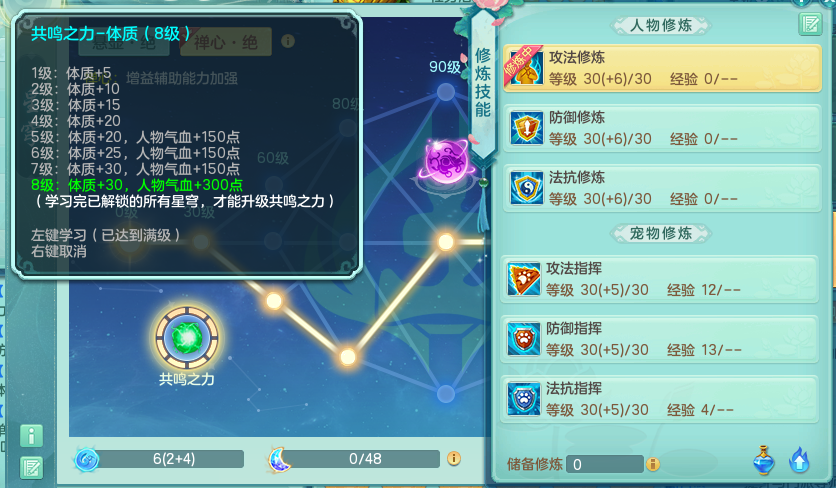Click the 法抗修炼 yin-yang shield icon
Image resolution: width=836 pixels, height=488 pixels.
point(526,188)
